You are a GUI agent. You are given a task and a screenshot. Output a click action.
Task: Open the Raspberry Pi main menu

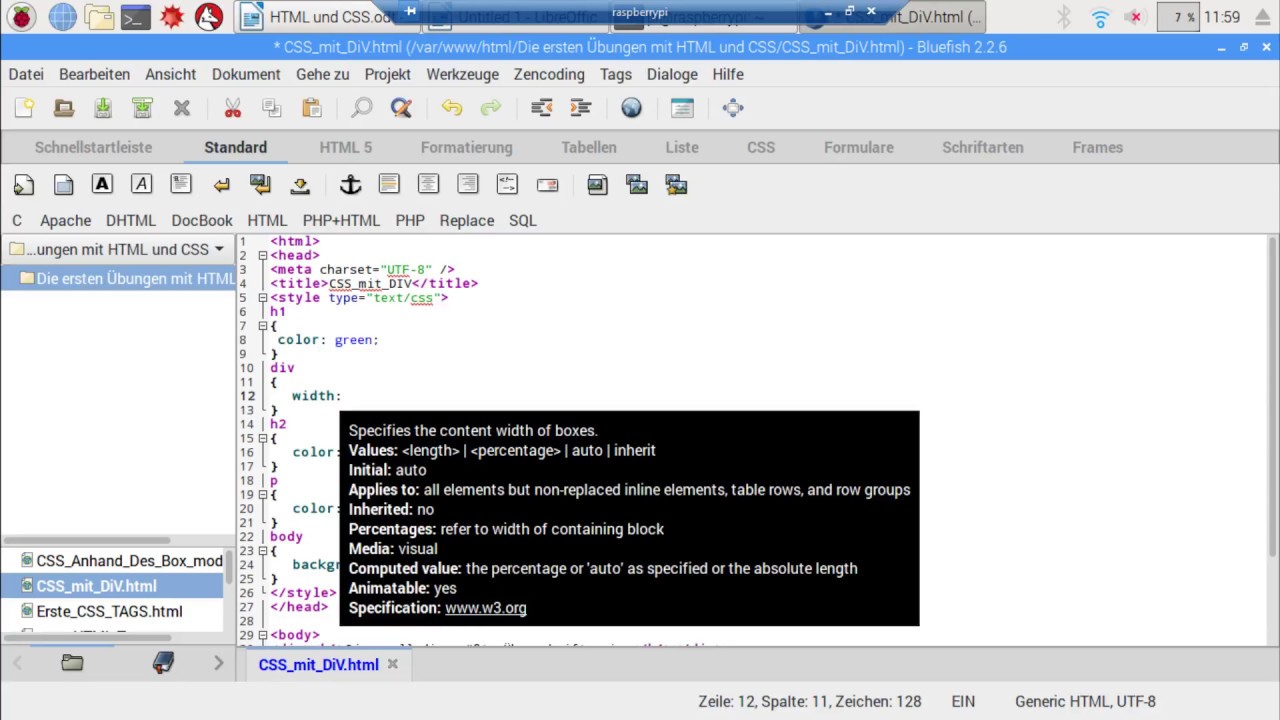(x=21, y=17)
